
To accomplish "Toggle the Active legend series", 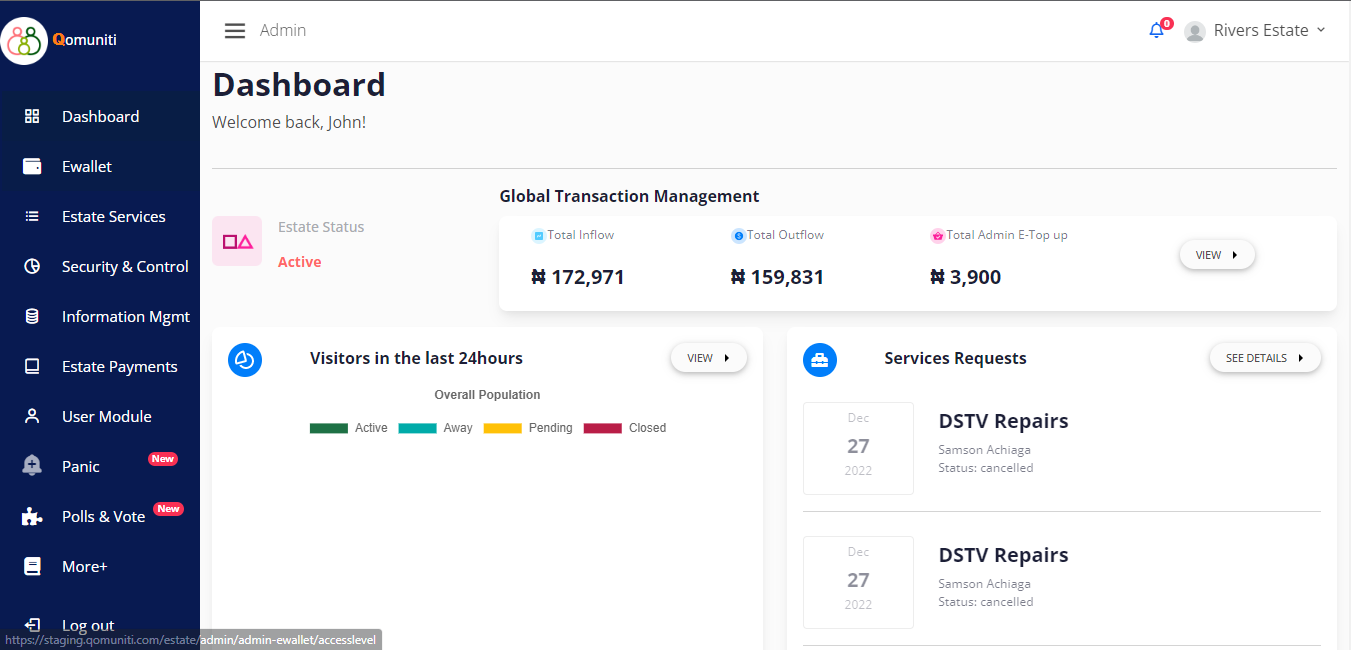I will pos(349,428).
